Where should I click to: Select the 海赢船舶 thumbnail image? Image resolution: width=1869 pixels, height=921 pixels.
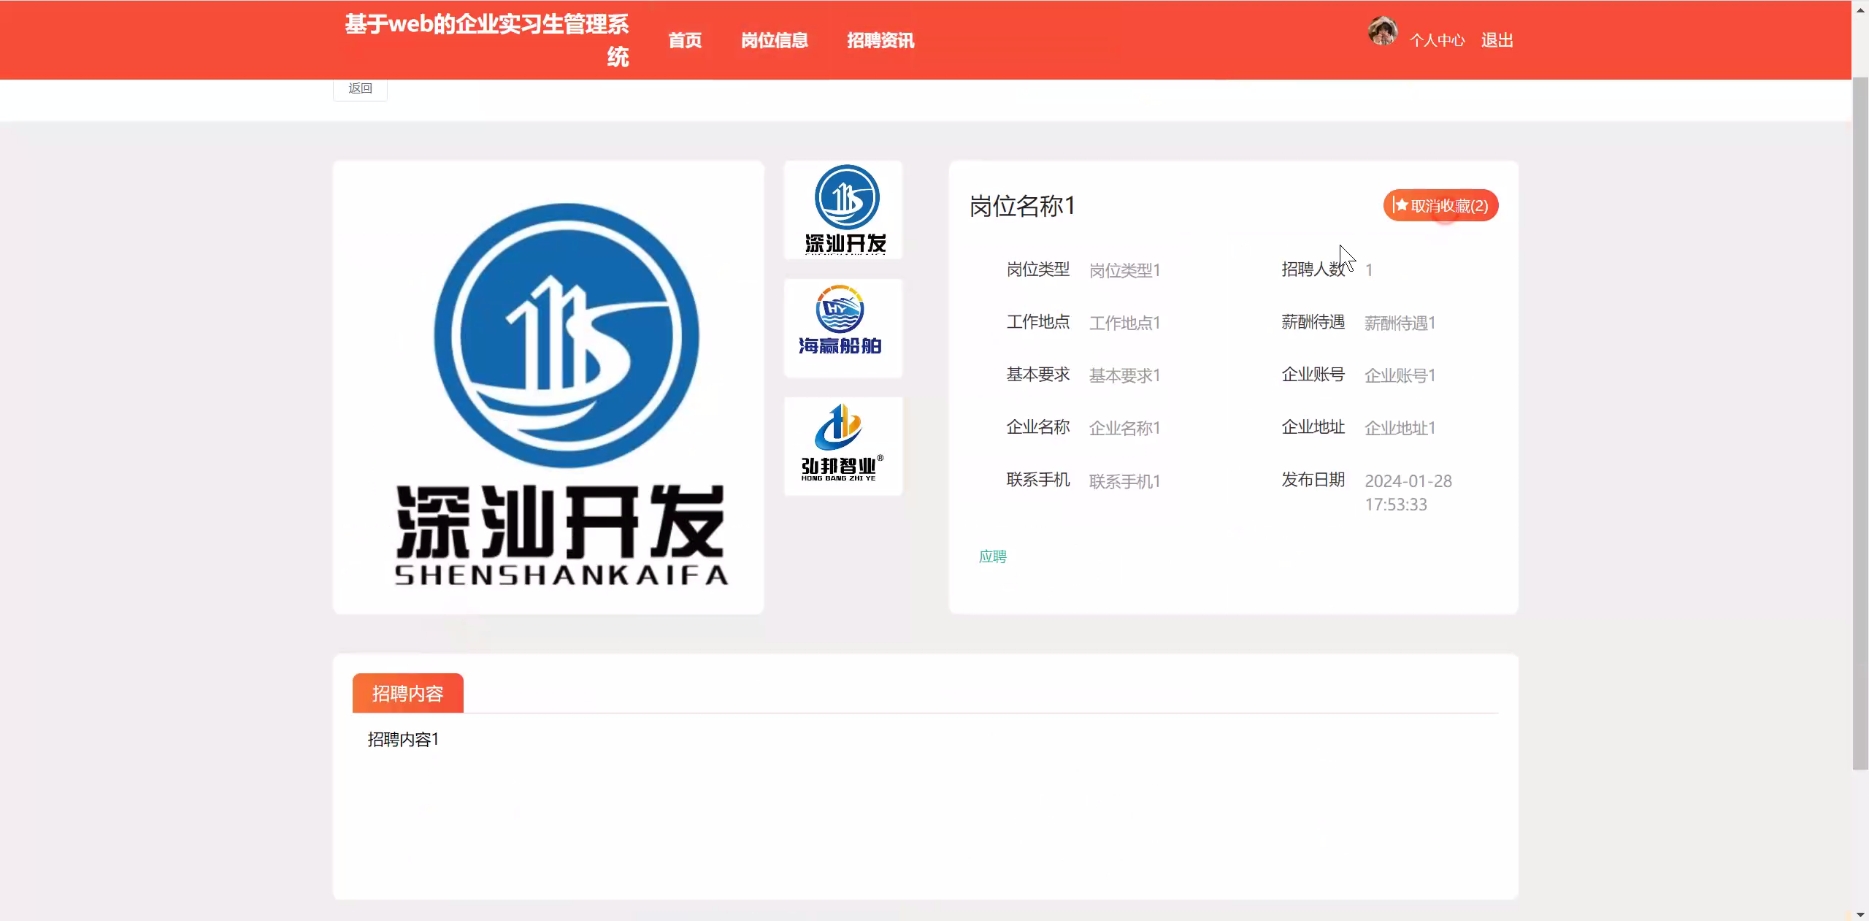coord(843,328)
